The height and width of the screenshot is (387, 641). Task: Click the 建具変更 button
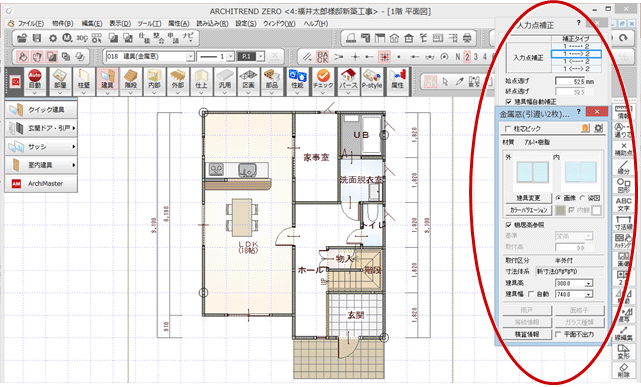point(529,198)
